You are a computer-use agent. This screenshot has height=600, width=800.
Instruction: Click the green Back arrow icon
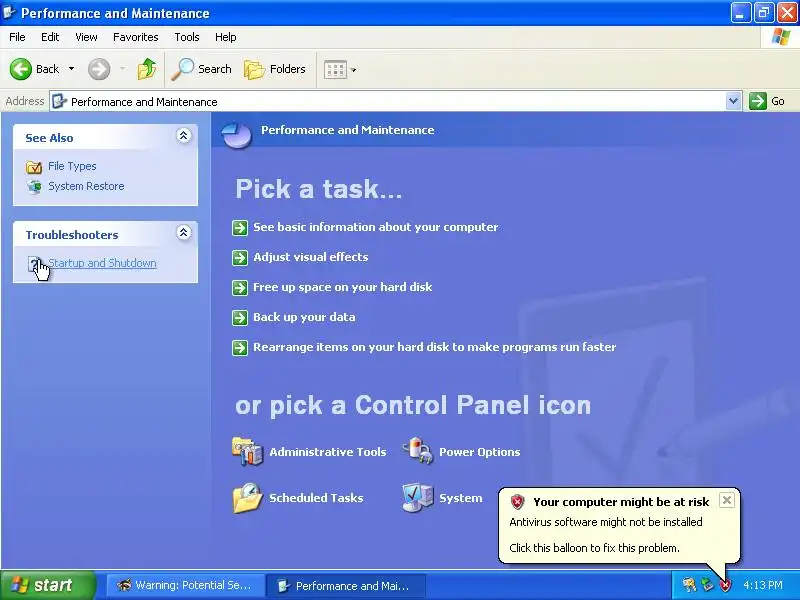tap(21, 69)
